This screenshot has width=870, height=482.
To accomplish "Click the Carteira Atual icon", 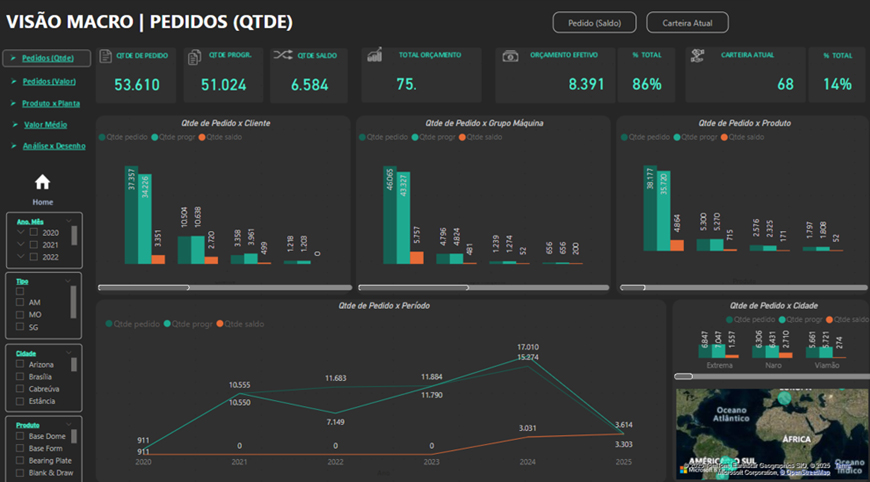I will coord(696,56).
